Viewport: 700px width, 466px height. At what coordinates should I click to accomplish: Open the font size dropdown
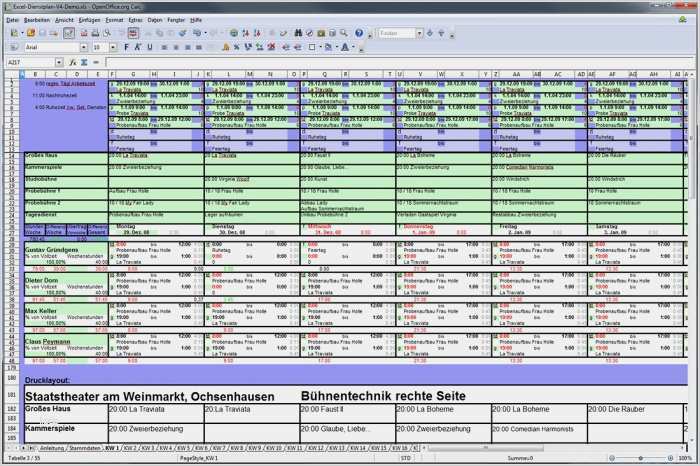coord(113,47)
